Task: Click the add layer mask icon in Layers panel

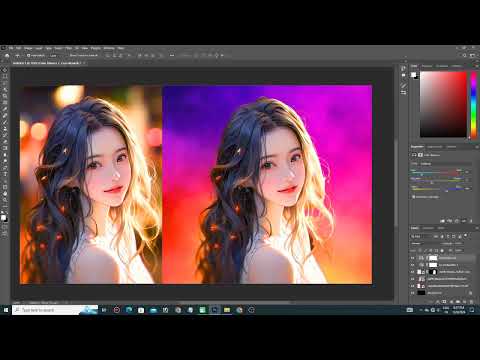Action: pyautogui.click(x=444, y=301)
